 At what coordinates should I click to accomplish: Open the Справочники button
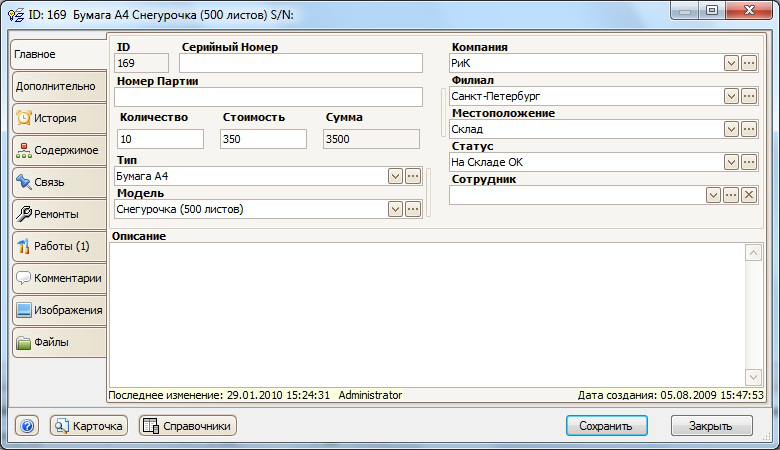tap(188, 426)
